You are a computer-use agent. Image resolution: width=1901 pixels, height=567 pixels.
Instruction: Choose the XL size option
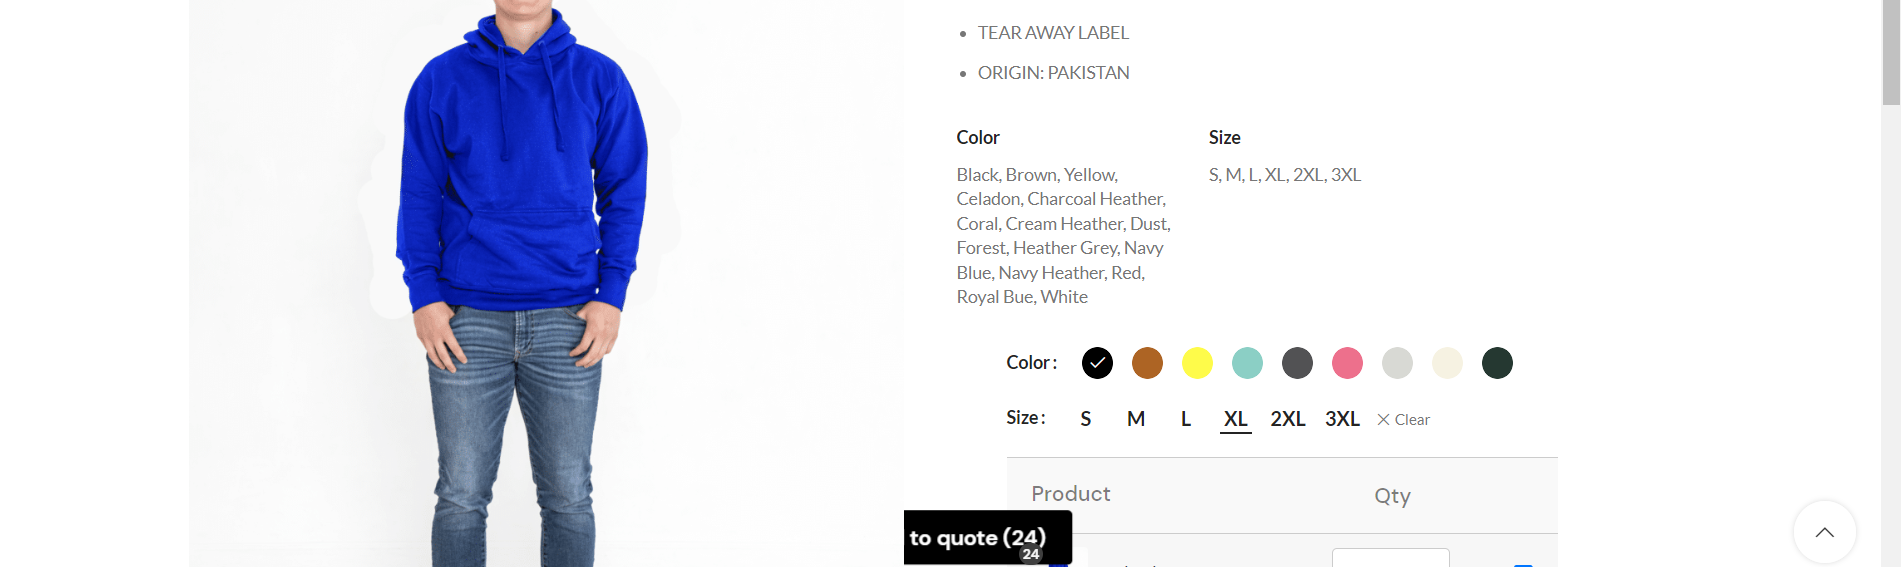(1236, 419)
